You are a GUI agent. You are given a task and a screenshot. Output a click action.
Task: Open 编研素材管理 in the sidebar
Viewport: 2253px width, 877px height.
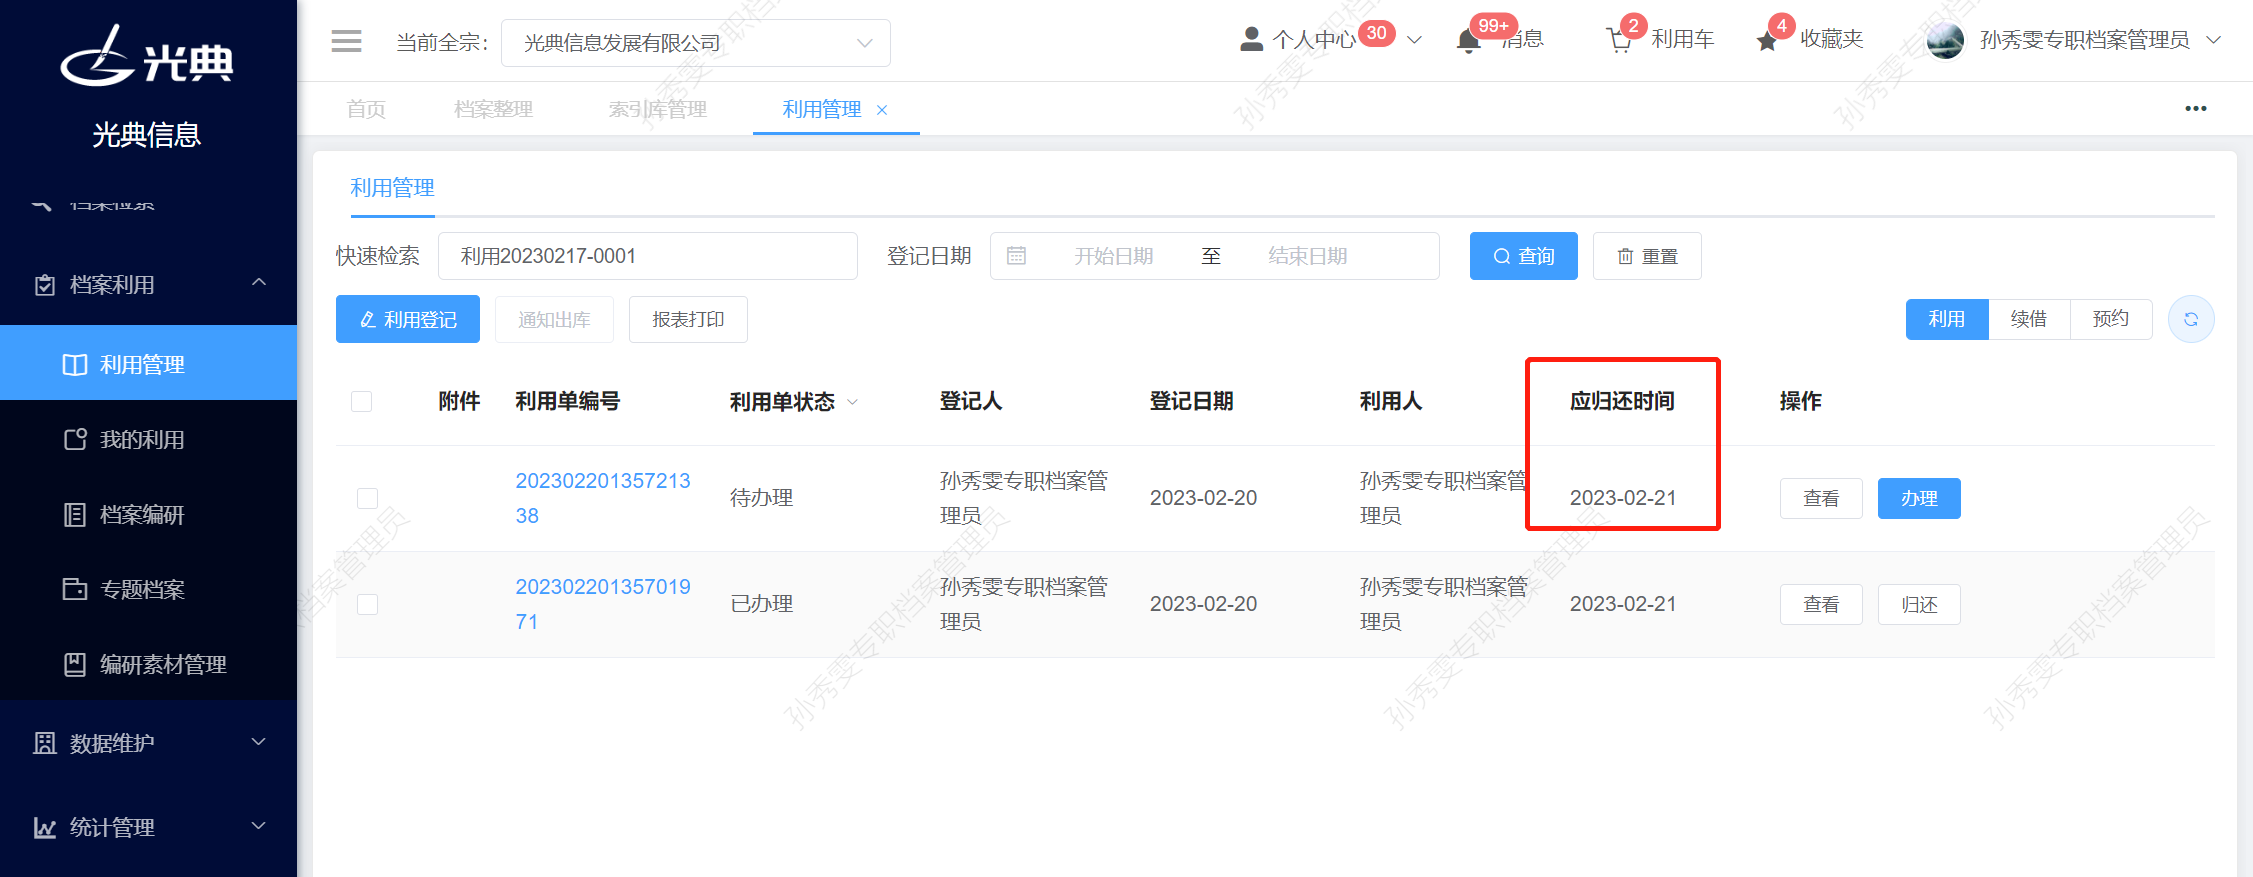tap(148, 664)
